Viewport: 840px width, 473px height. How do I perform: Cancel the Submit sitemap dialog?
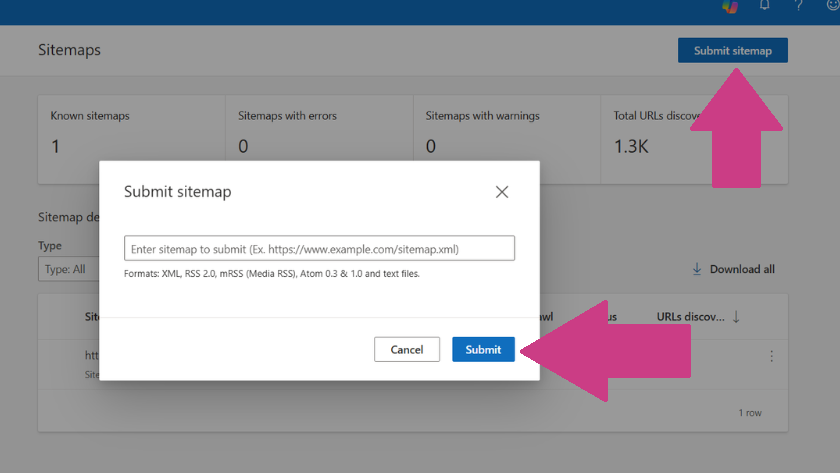407,349
